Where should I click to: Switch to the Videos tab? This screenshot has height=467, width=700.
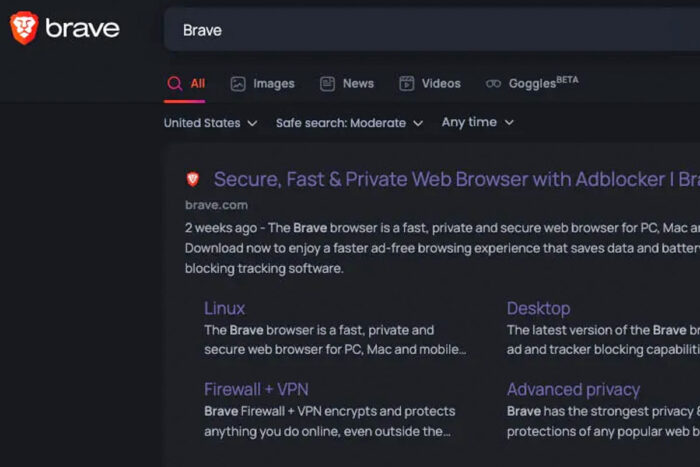click(x=429, y=83)
